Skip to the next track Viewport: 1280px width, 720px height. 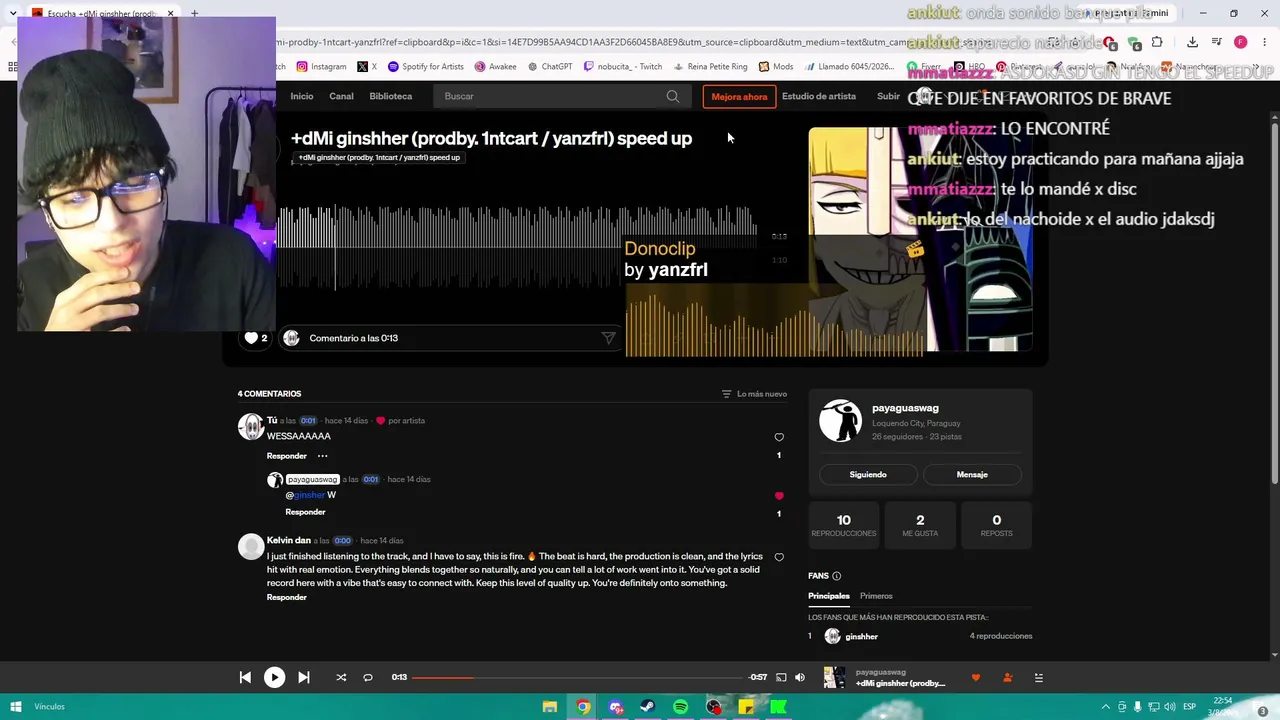click(x=304, y=677)
